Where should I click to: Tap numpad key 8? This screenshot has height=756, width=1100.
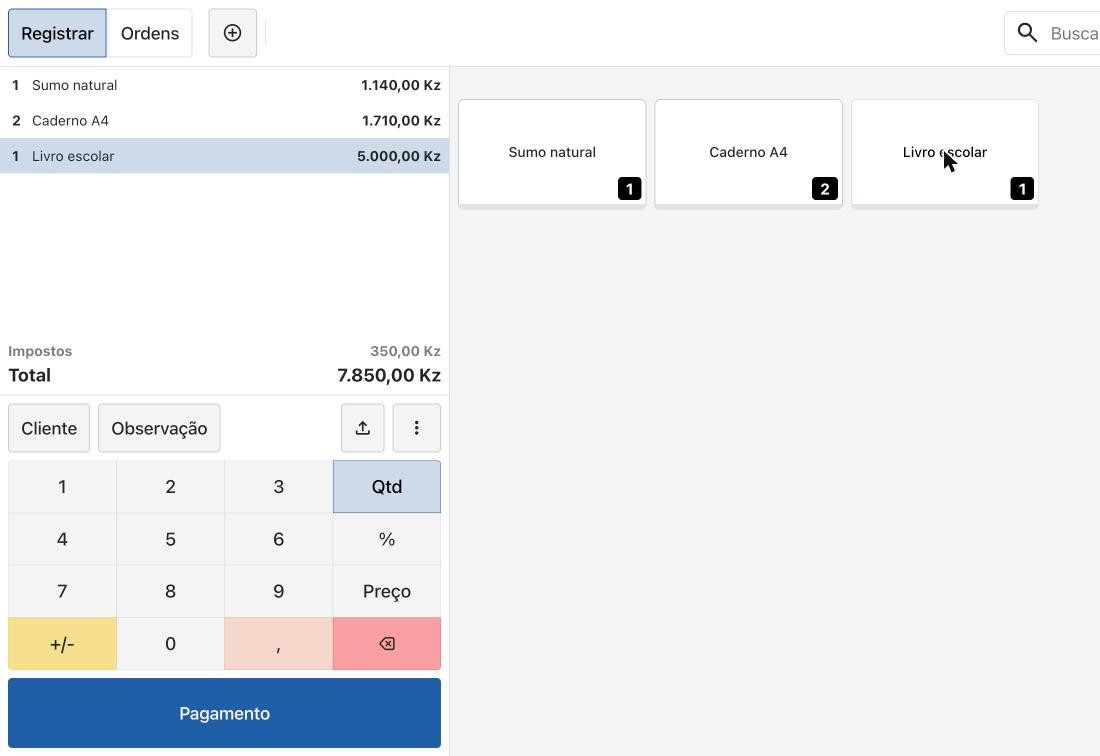170,591
